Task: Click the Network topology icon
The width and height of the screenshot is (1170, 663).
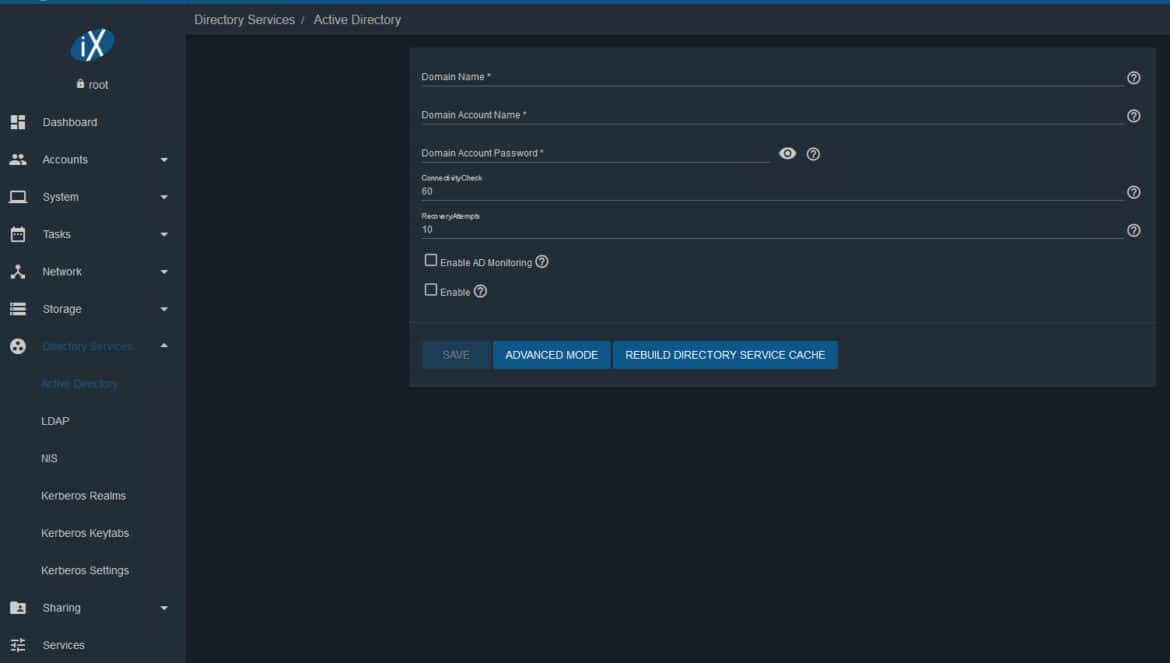Action: pyautogui.click(x=18, y=271)
